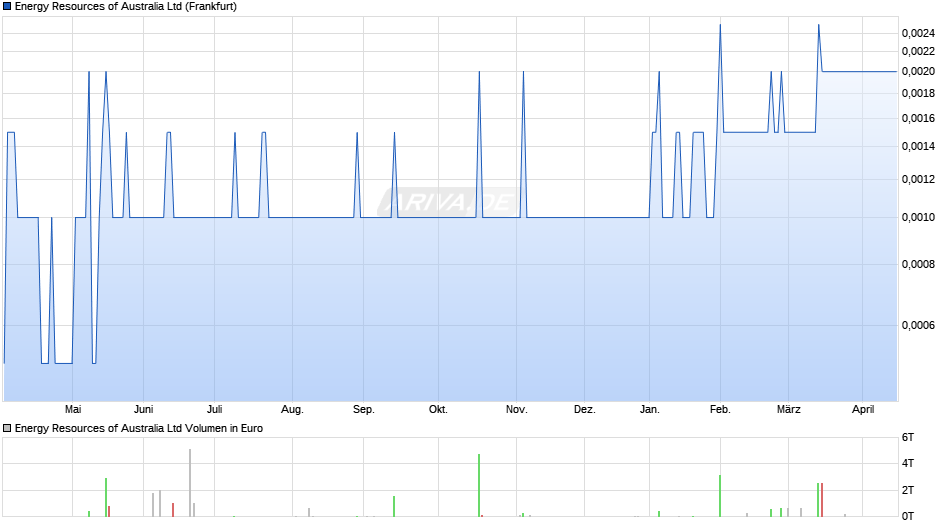Click the price spike in late October
The height and width of the screenshot is (526, 940).
pyautogui.click(x=480, y=72)
